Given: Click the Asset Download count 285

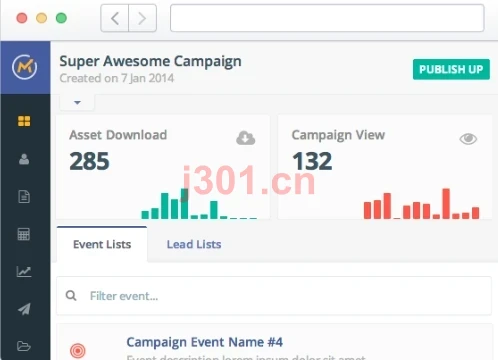Looking at the screenshot, I should point(89,161).
